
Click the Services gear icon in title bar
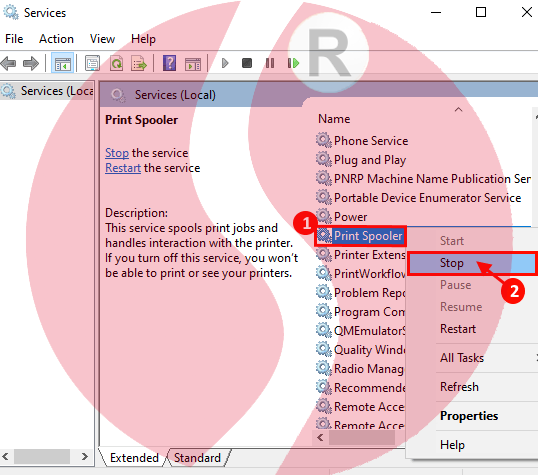point(11,13)
